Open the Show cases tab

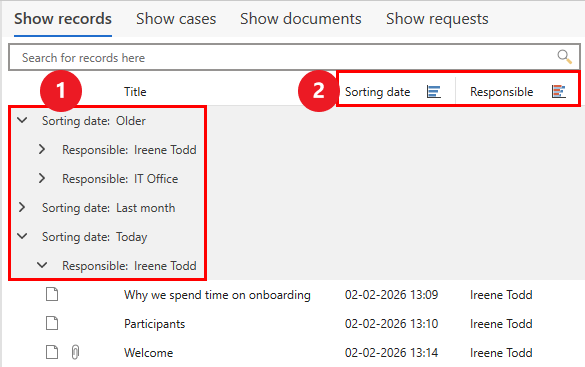(x=176, y=19)
